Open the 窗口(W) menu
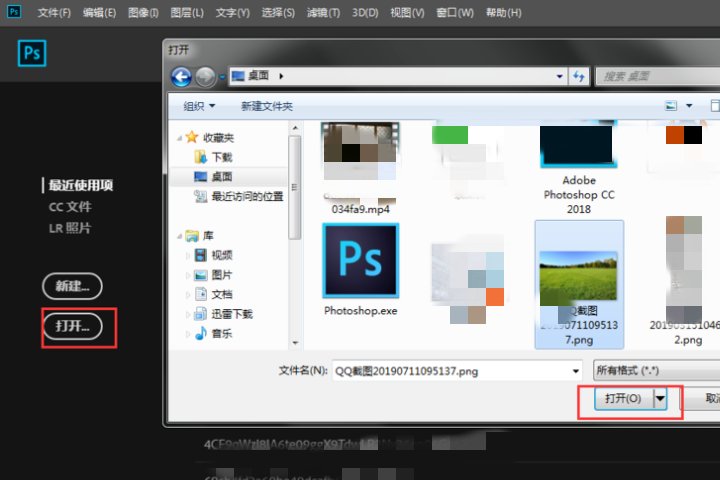 click(455, 13)
